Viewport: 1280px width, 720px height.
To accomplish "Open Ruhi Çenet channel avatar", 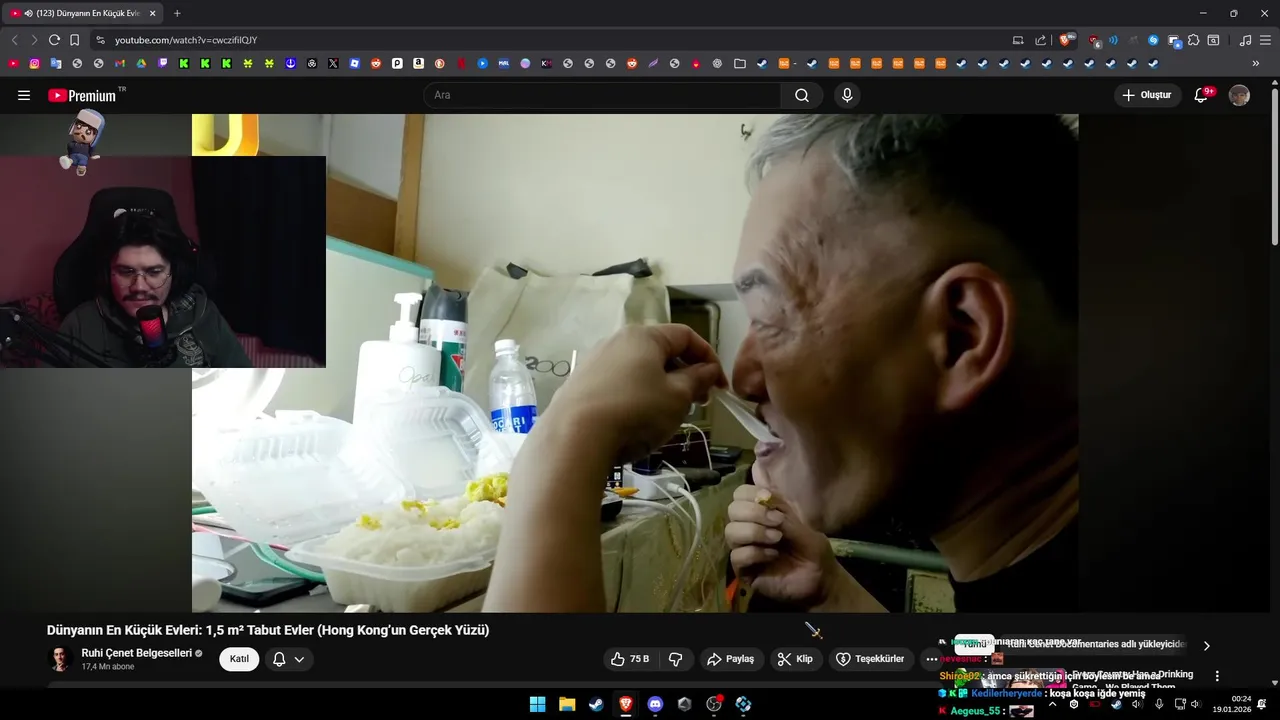I will (x=60, y=659).
